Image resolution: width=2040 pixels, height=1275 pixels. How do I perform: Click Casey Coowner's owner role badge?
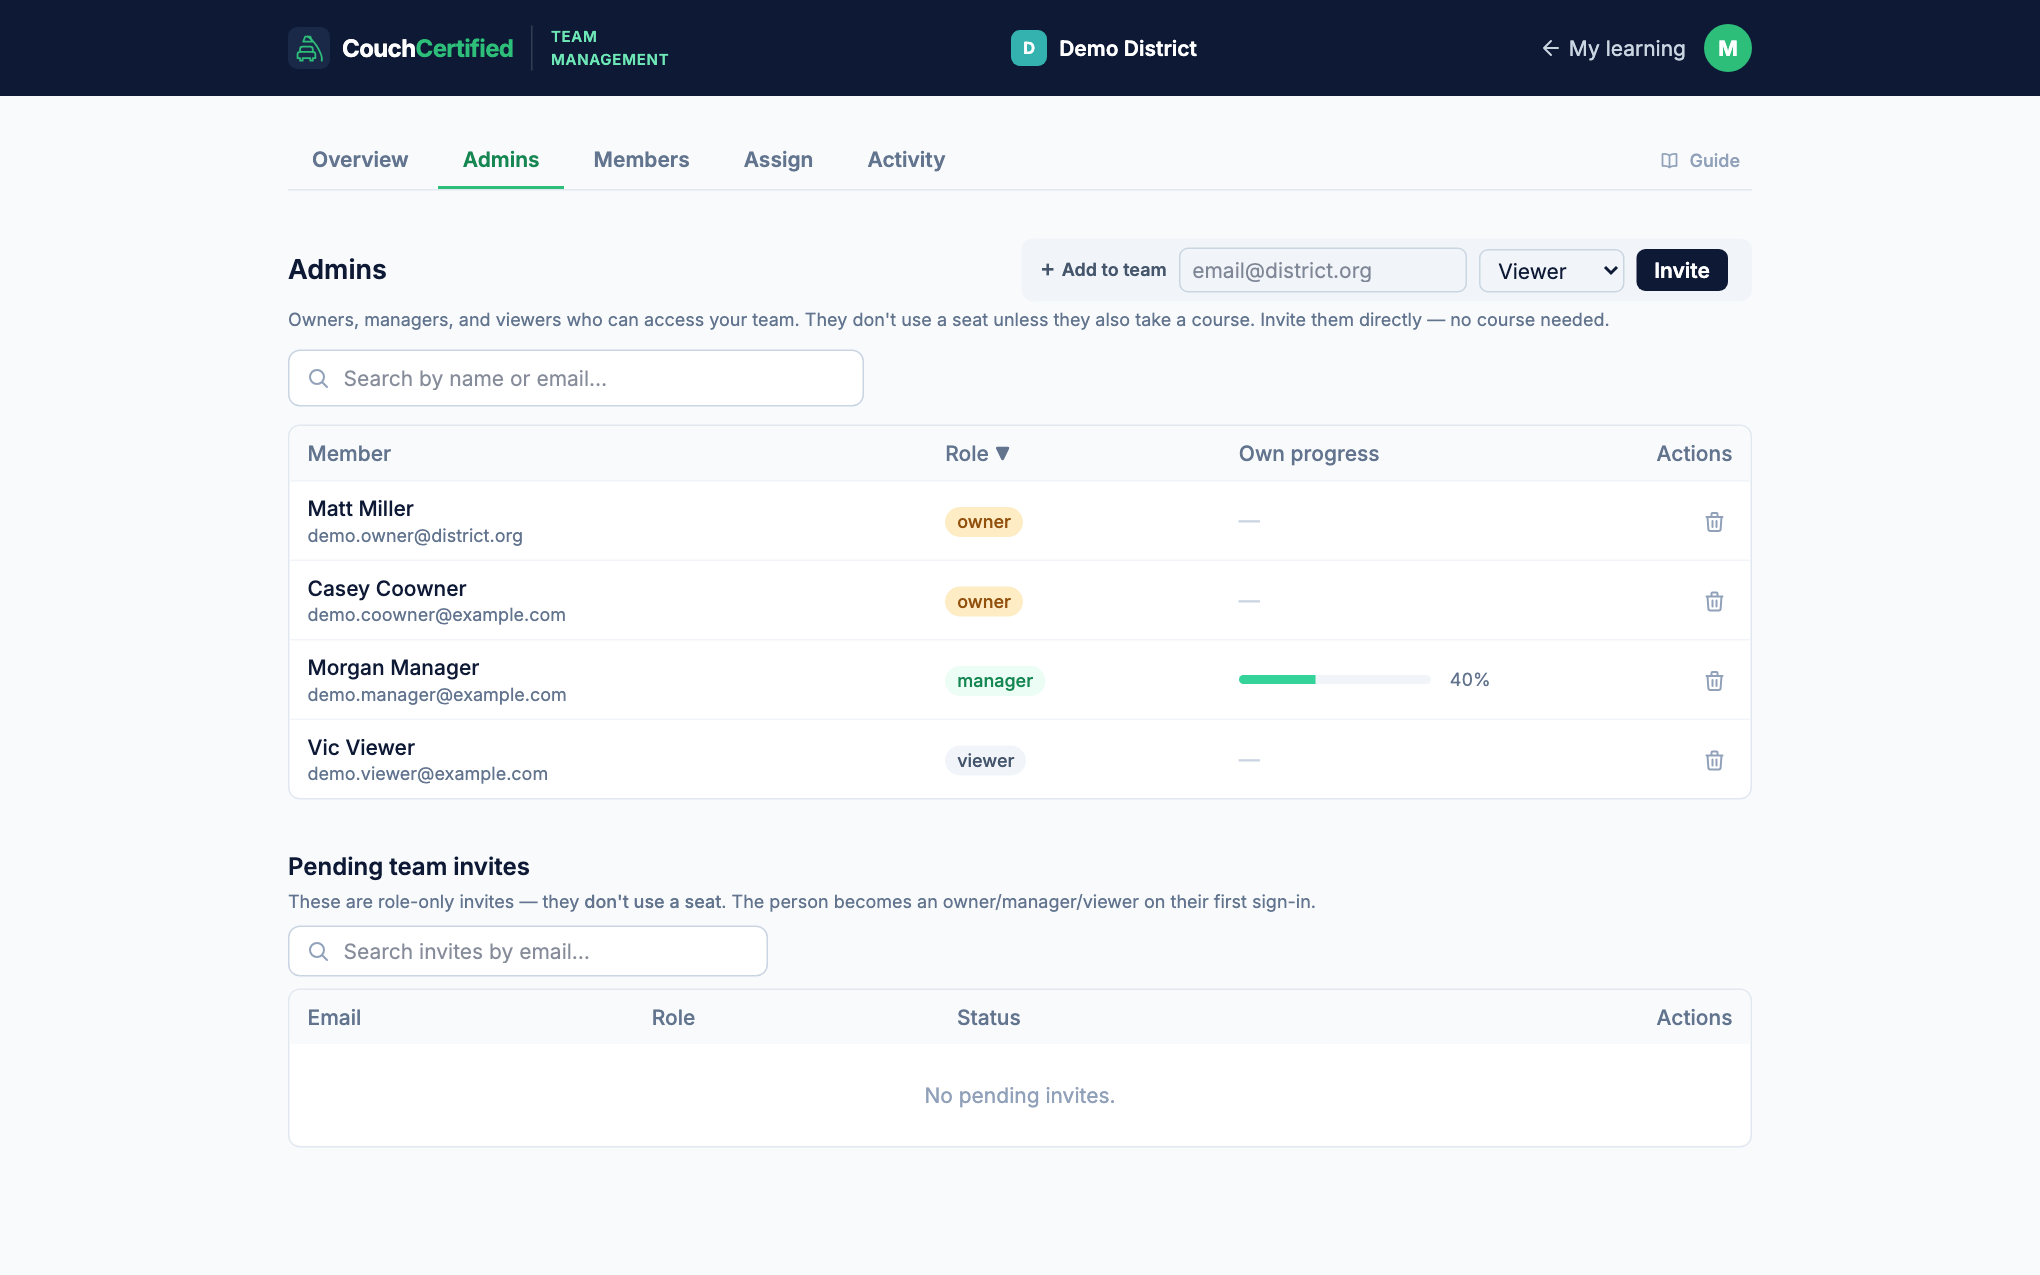click(x=983, y=602)
